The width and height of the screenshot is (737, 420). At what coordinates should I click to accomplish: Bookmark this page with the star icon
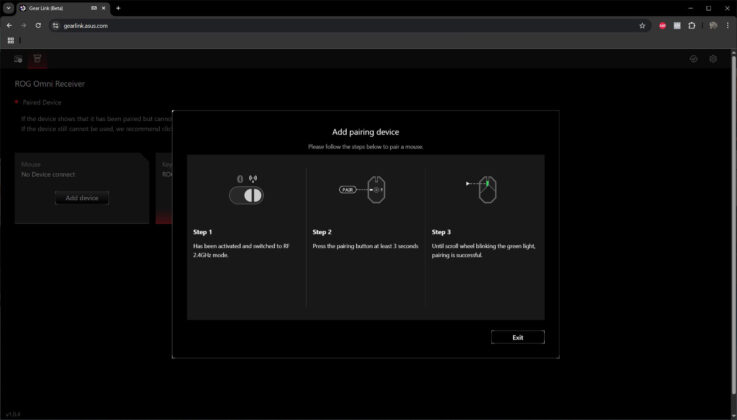642,26
